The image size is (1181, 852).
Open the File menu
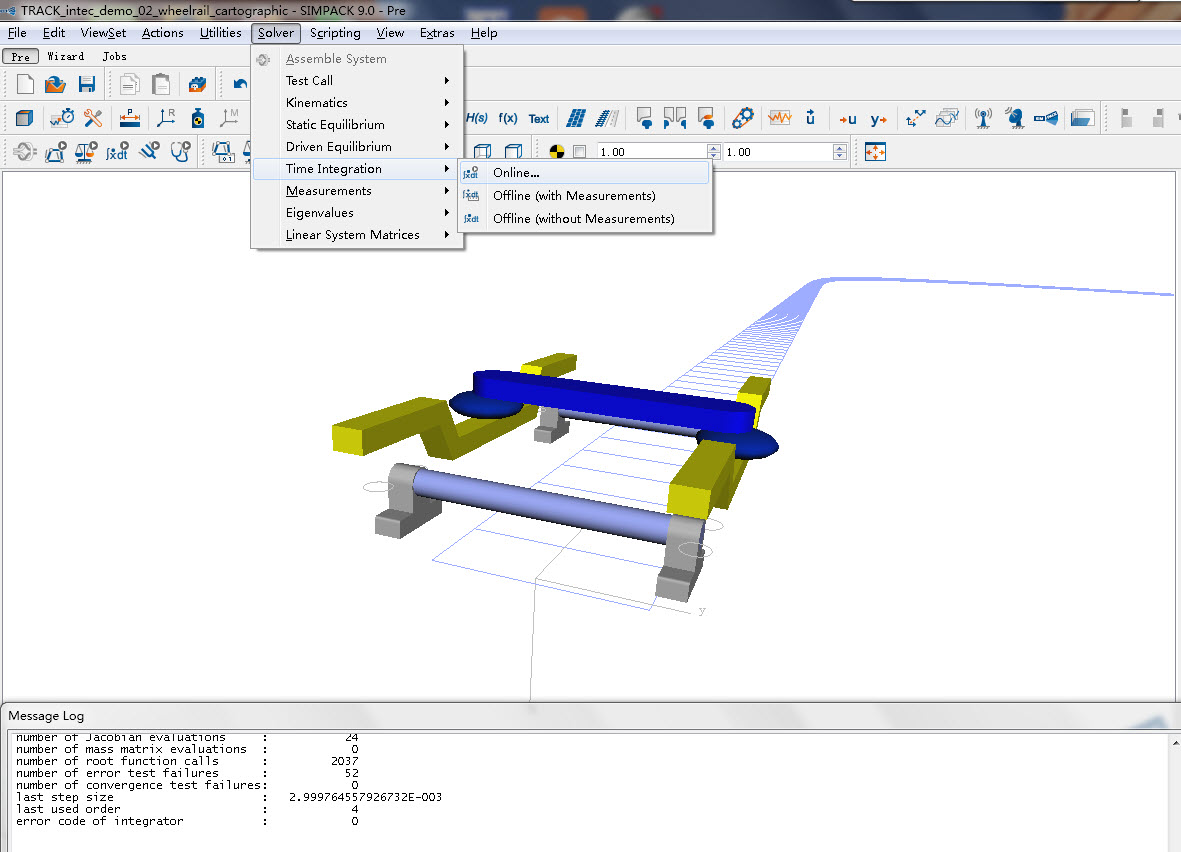(x=17, y=33)
